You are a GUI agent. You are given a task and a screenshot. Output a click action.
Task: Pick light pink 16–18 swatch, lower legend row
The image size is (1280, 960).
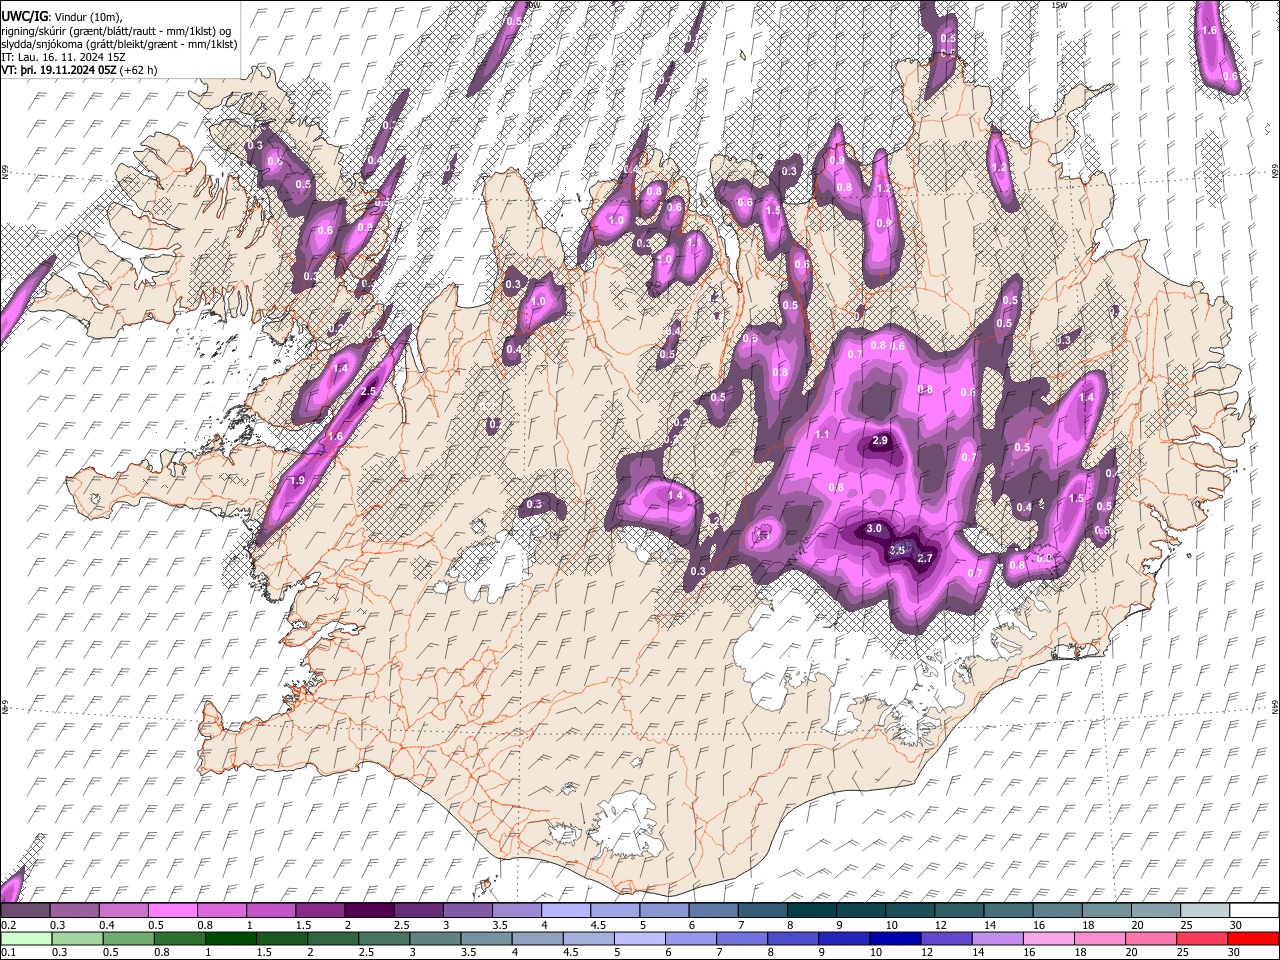pos(1049,939)
